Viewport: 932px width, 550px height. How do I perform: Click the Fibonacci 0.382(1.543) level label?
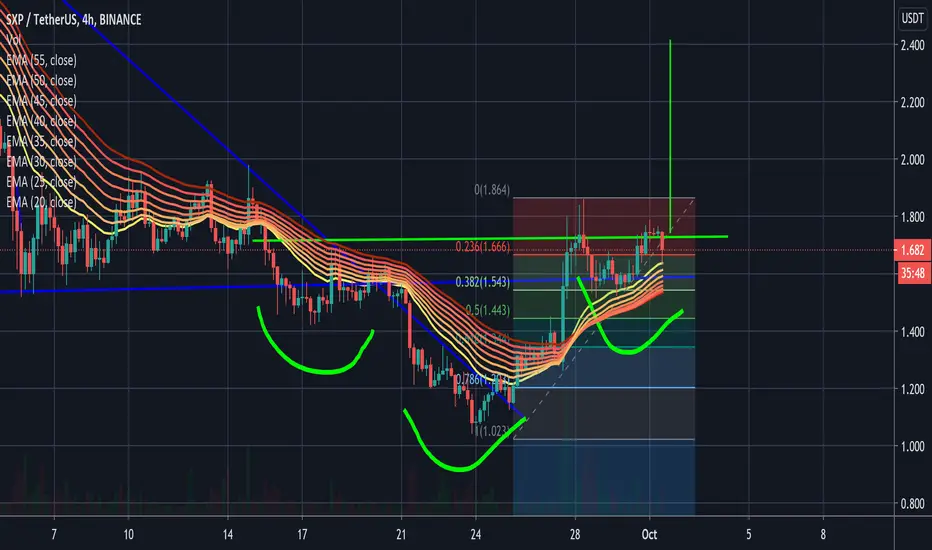tap(483, 282)
